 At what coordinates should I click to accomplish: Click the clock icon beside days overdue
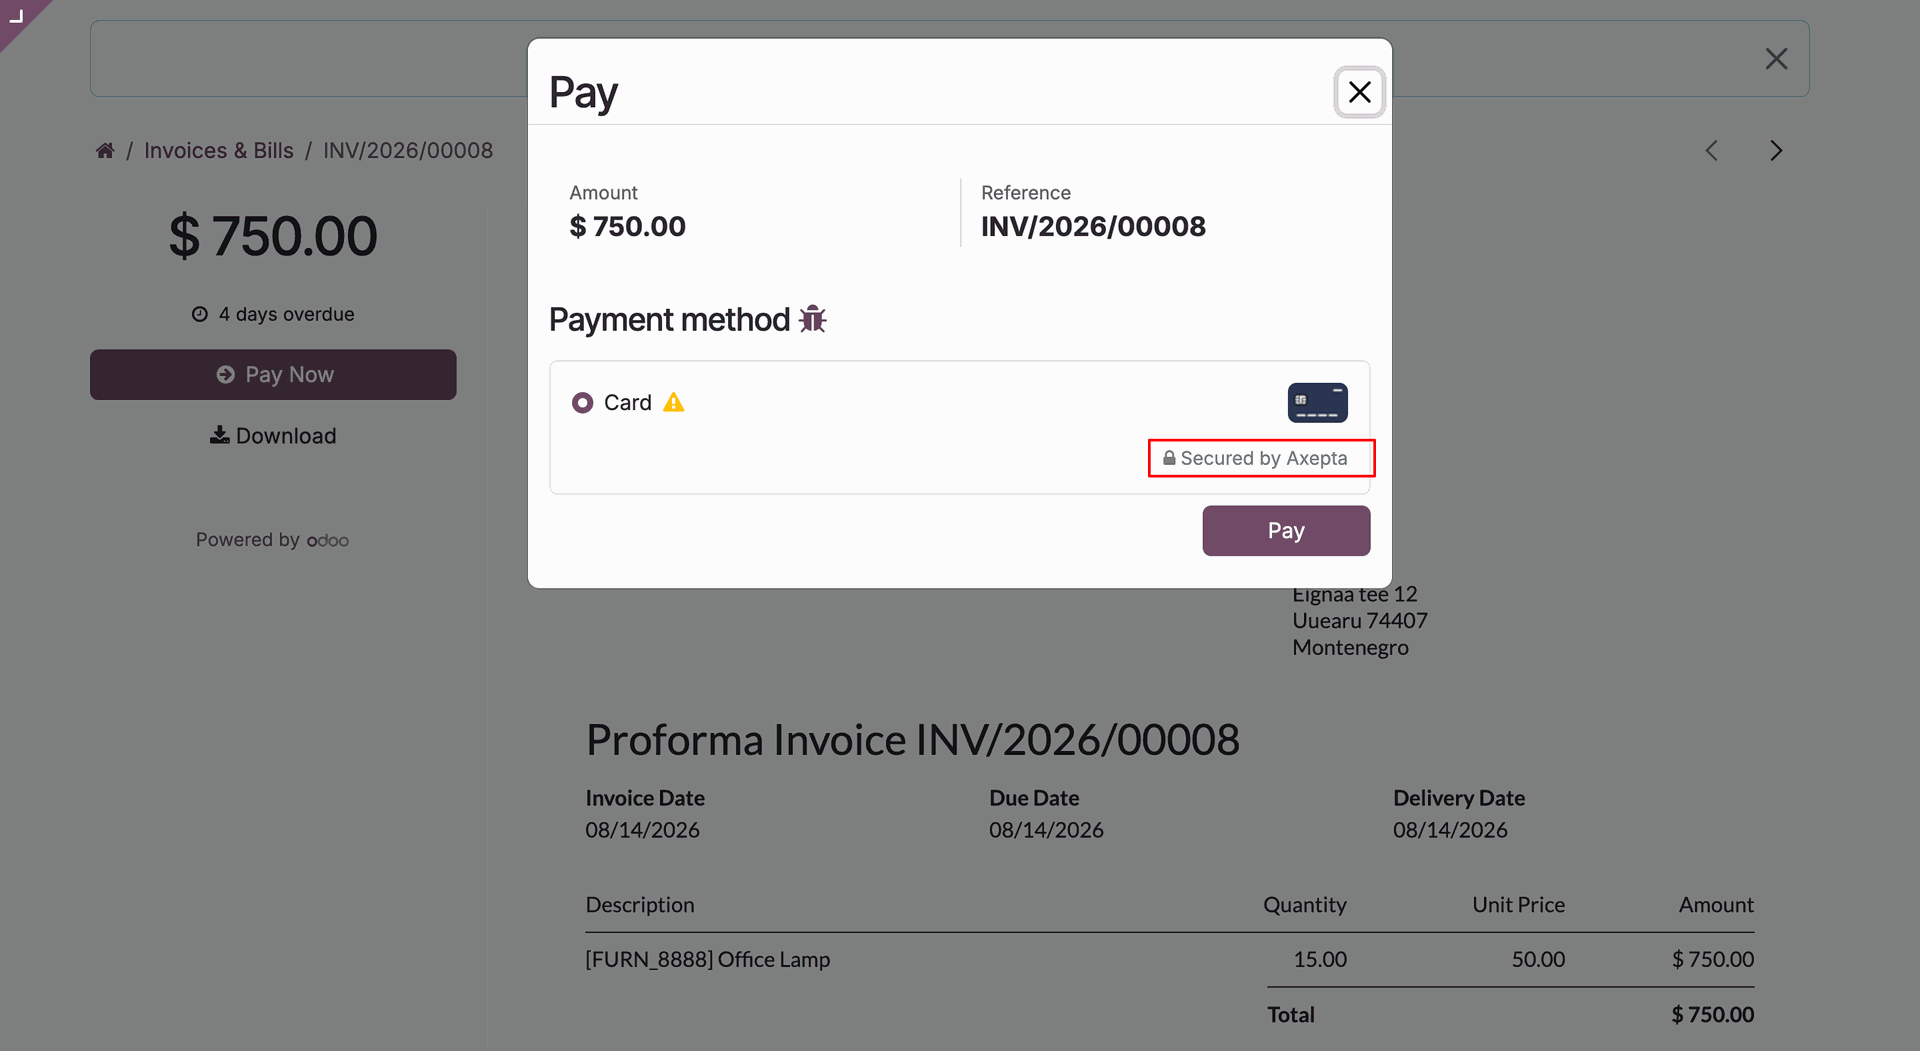pos(200,314)
